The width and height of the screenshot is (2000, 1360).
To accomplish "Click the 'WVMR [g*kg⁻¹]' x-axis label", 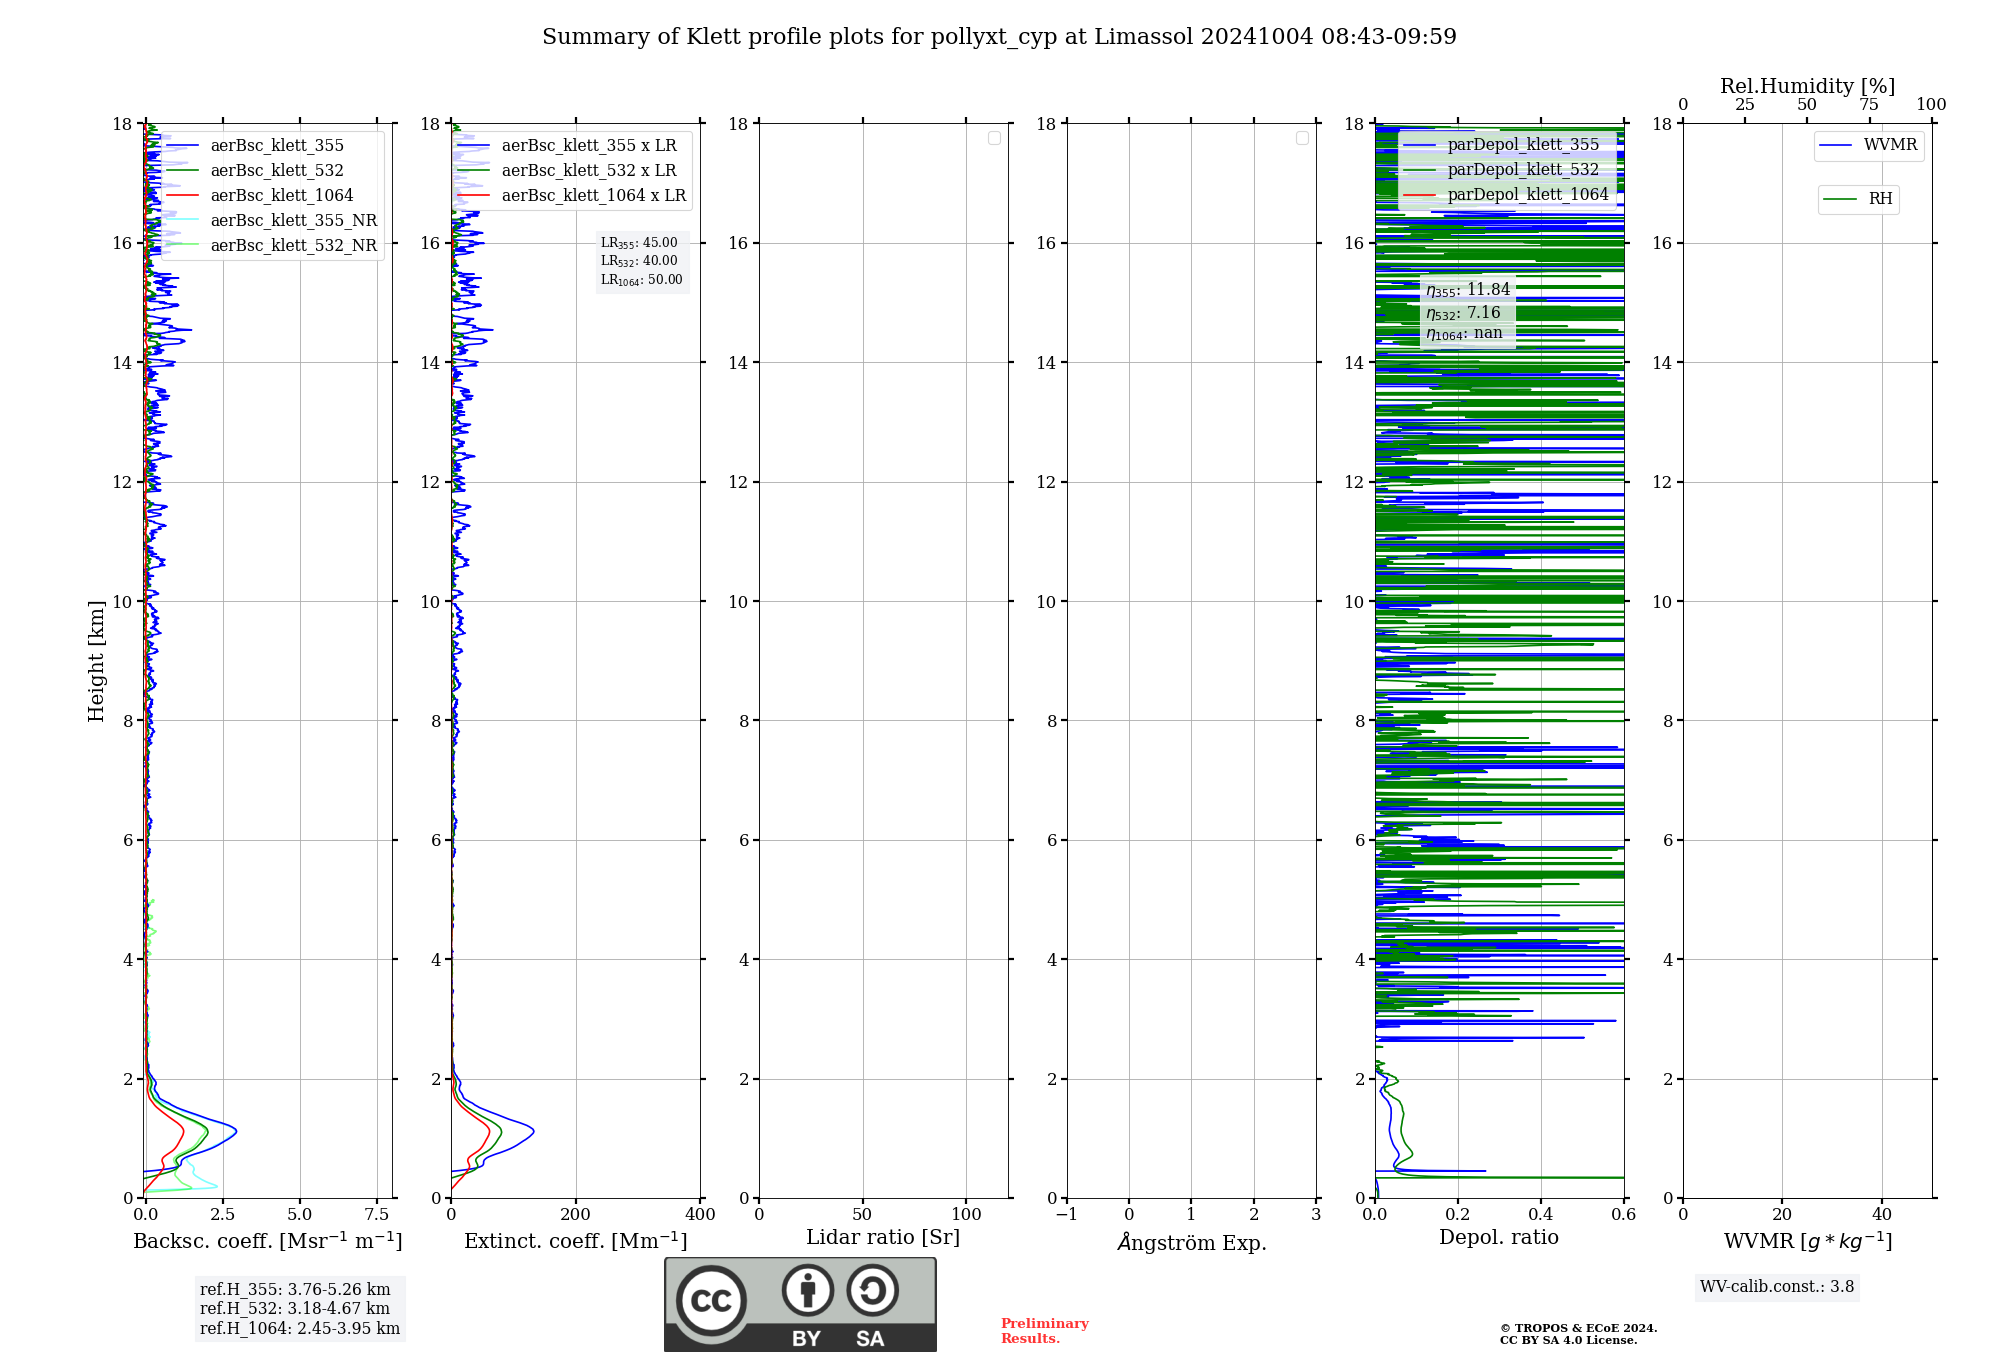I will [1808, 1241].
